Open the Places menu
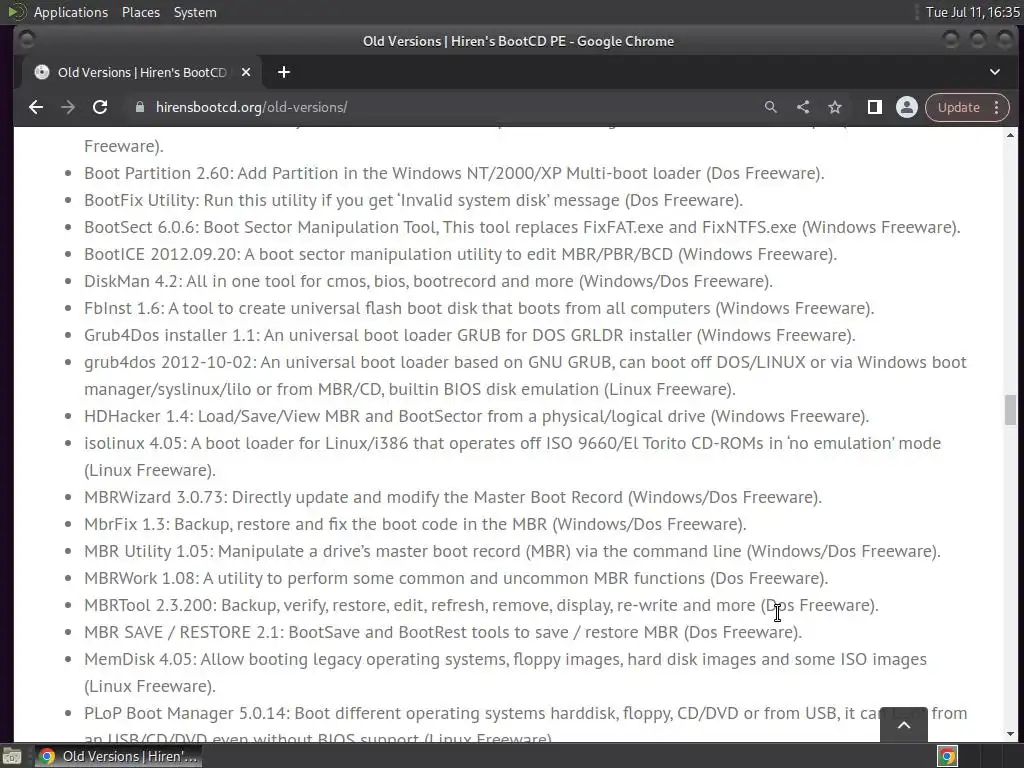The height and width of the screenshot is (768, 1024). pos(140,12)
